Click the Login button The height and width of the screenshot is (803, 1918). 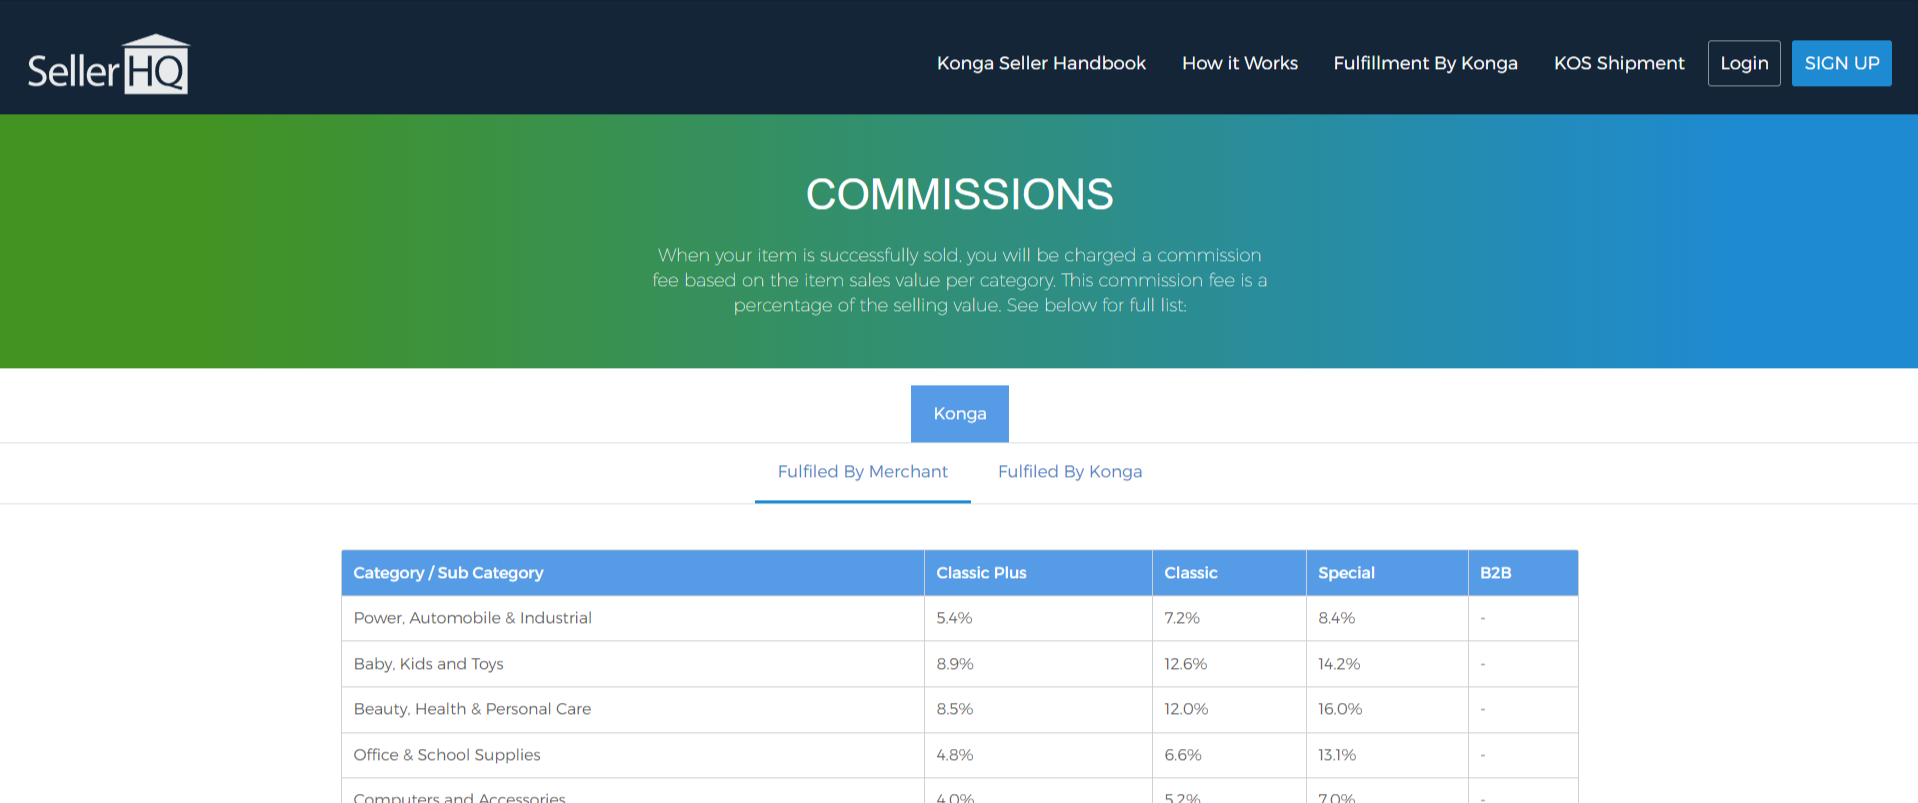pos(1743,63)
